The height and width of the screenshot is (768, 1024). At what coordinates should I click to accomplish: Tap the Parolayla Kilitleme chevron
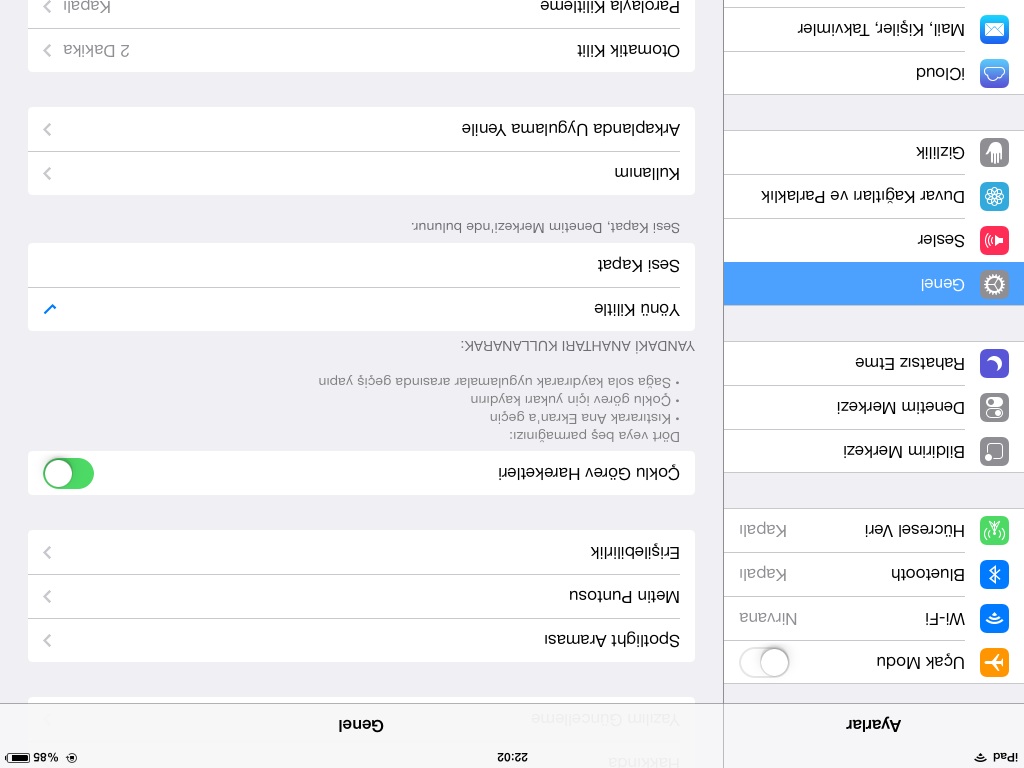[x=47, y=7]
